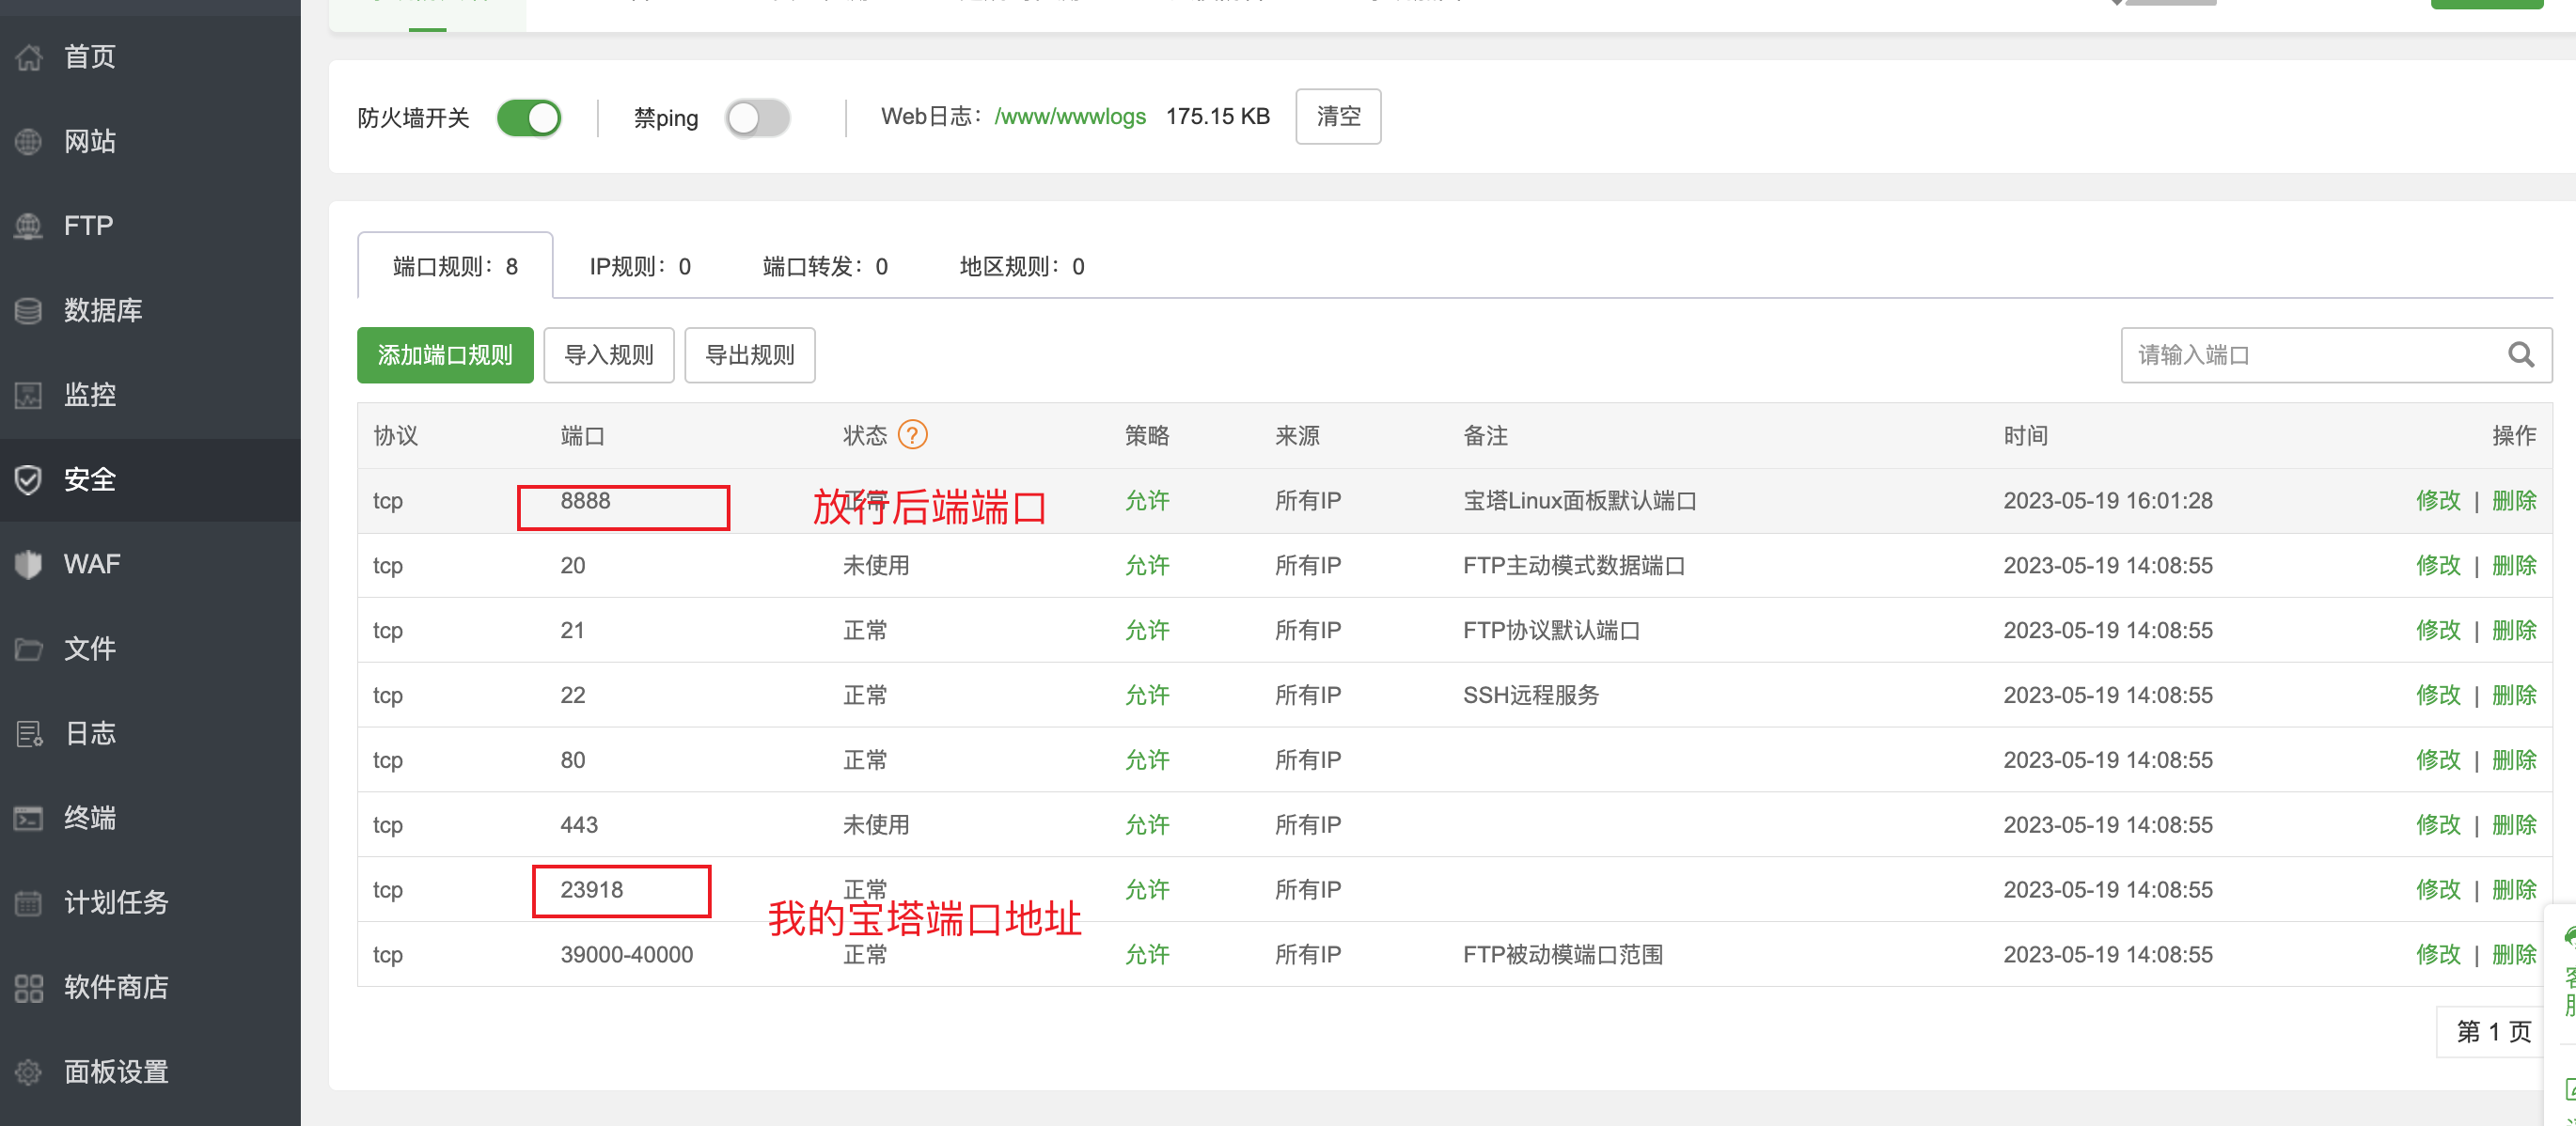Screen dimensions: 2576x1126
Task: Click 宝塔Linux面板默认端口 remark text
Action: click(x=1579, y=500)
